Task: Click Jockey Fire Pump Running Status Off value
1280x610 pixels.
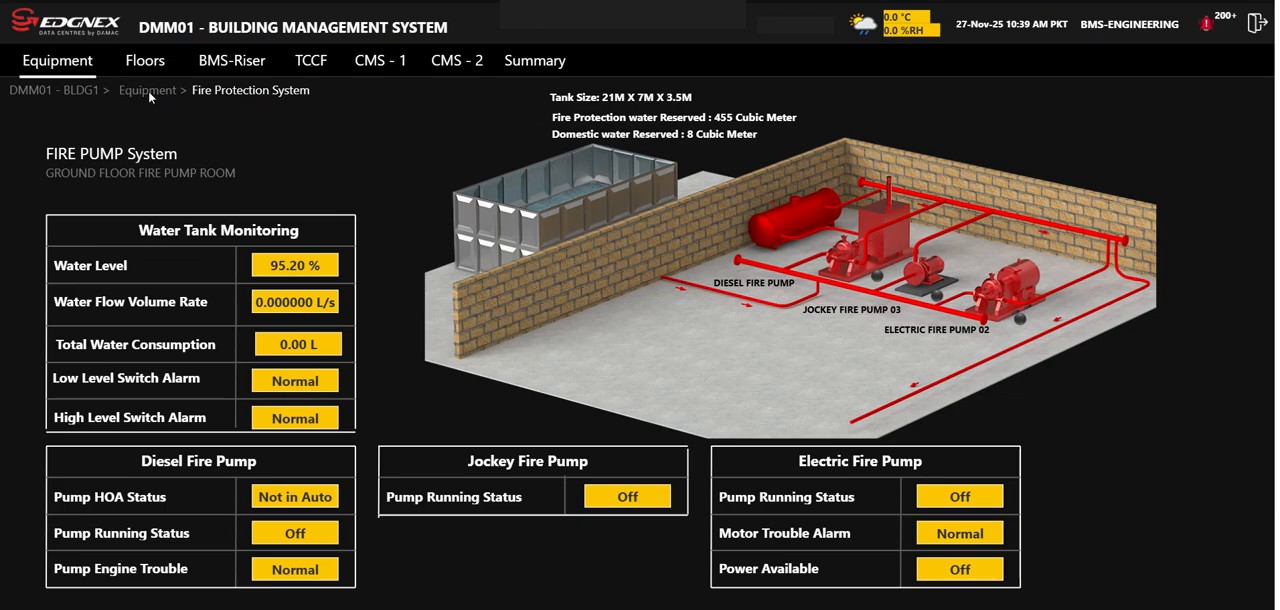Action: click(x=627, y=496)
